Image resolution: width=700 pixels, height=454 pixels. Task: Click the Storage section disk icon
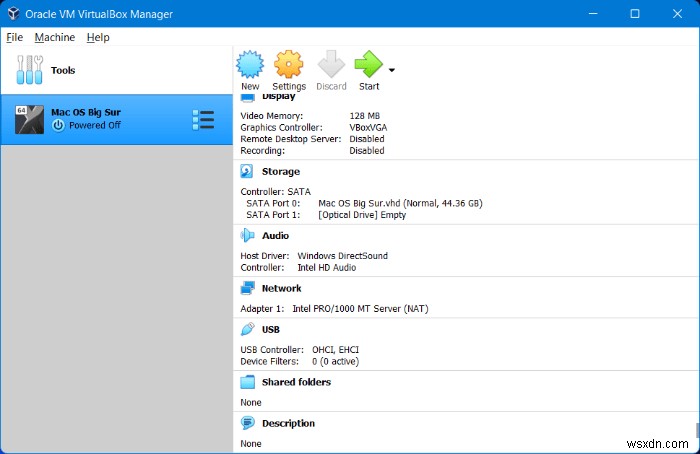(247, 171)
